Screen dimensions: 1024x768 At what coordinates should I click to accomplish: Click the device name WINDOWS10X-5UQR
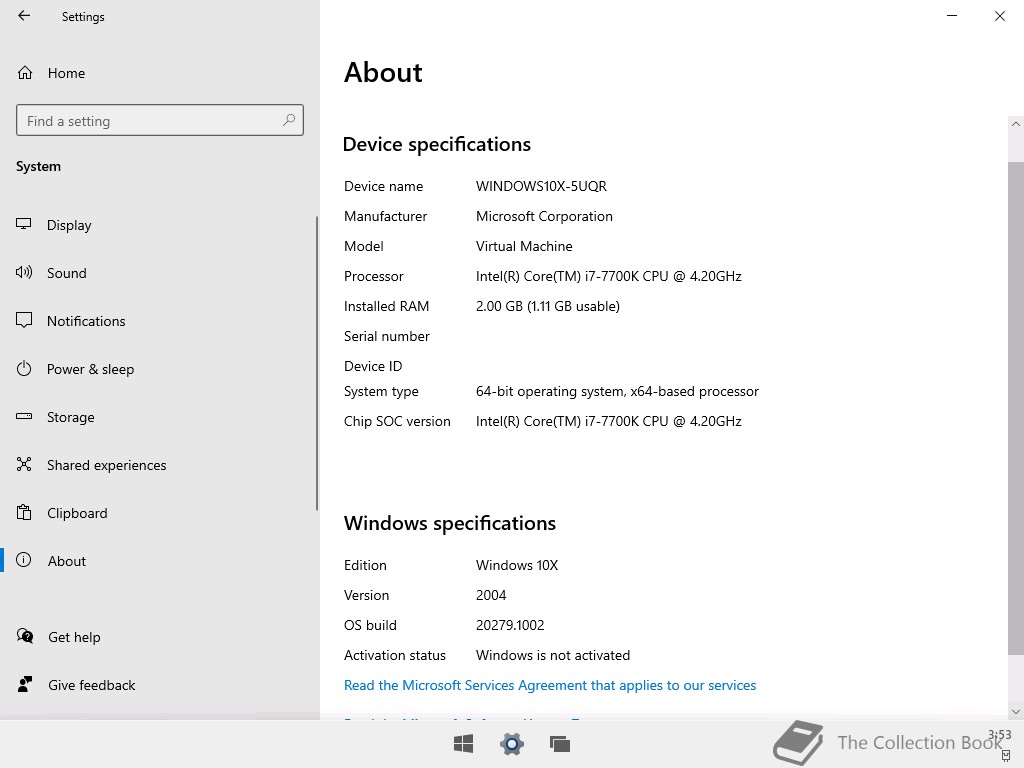tap(541, 186)
